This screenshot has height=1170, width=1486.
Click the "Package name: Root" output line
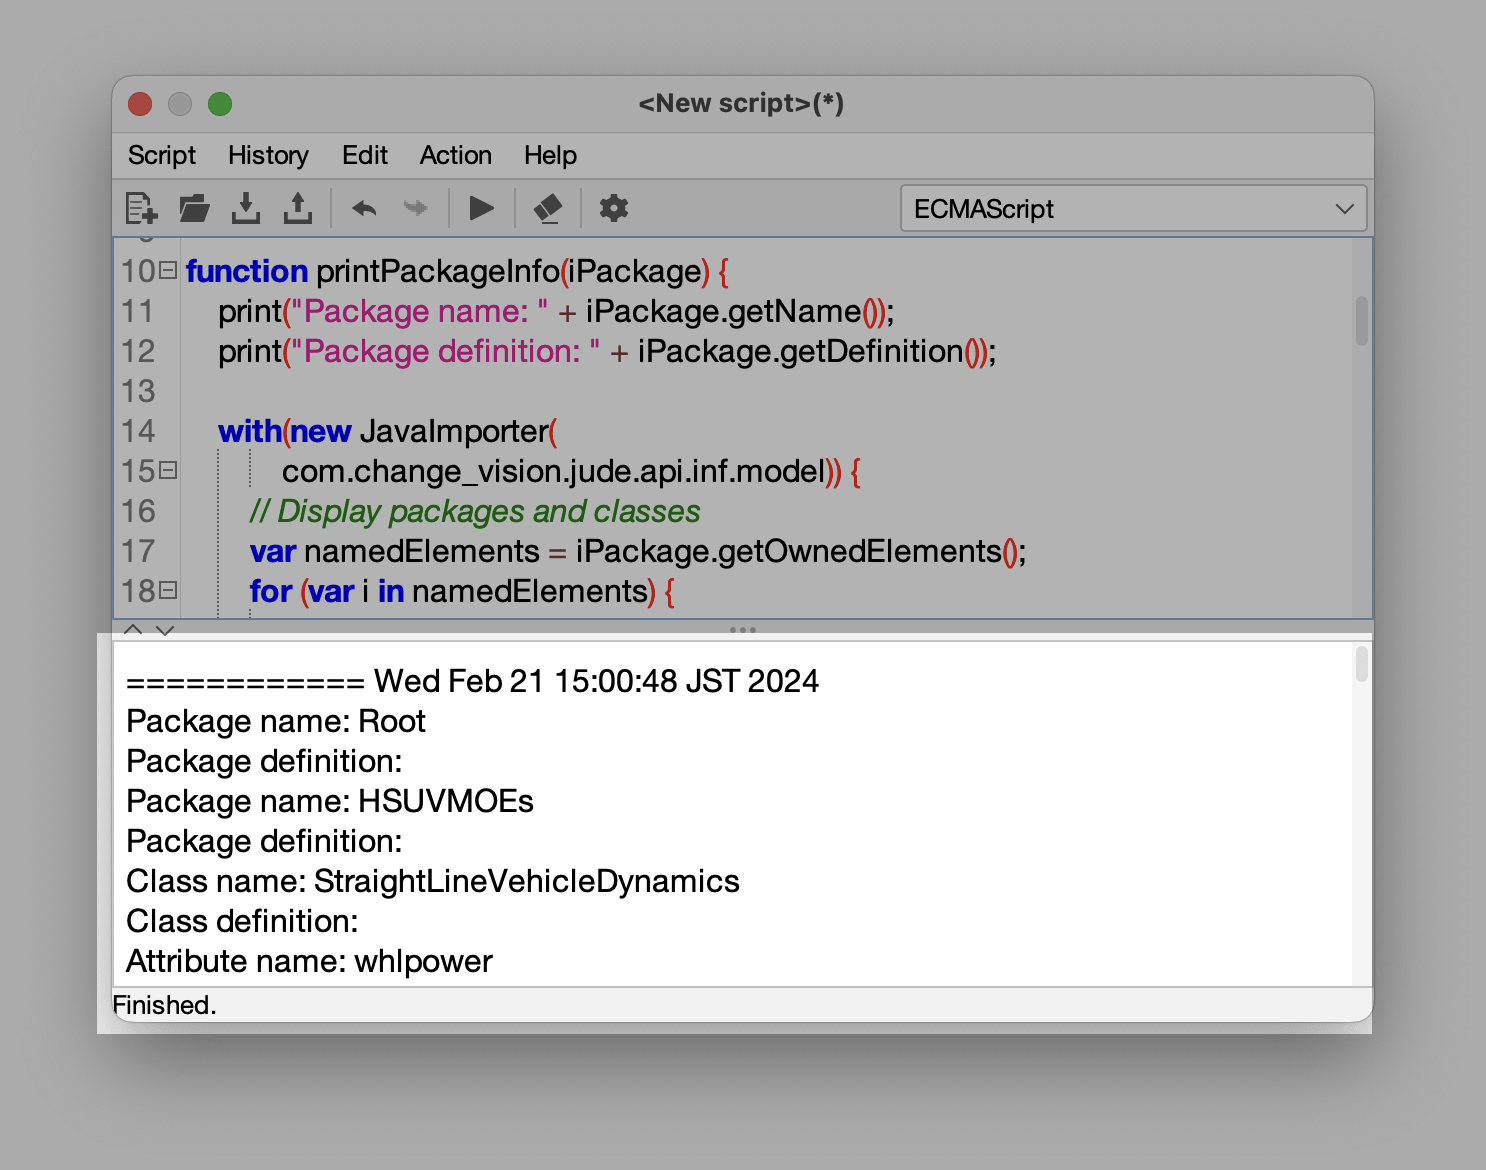(x=276, y=721)
